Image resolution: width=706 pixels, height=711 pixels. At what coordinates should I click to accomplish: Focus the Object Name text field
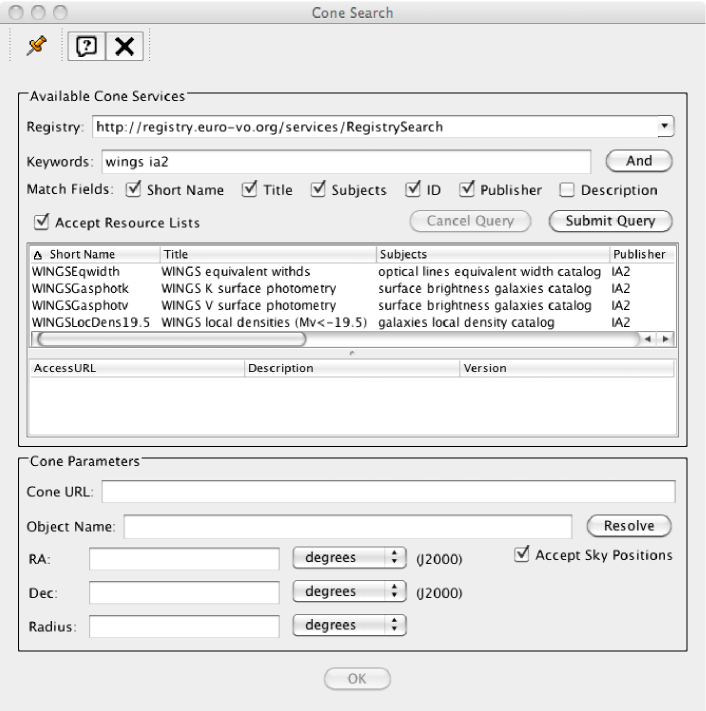tap(346, 525)
